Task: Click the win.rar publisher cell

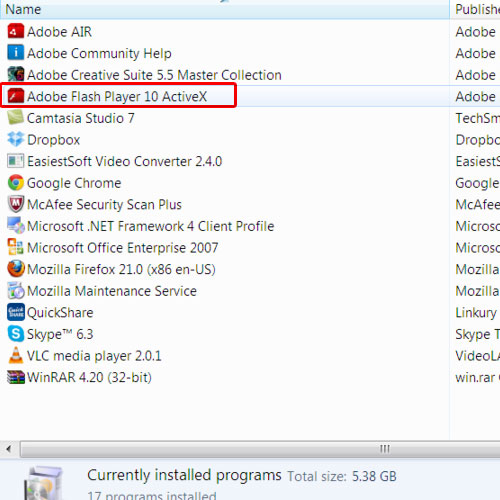Action: tap(478, 377)
